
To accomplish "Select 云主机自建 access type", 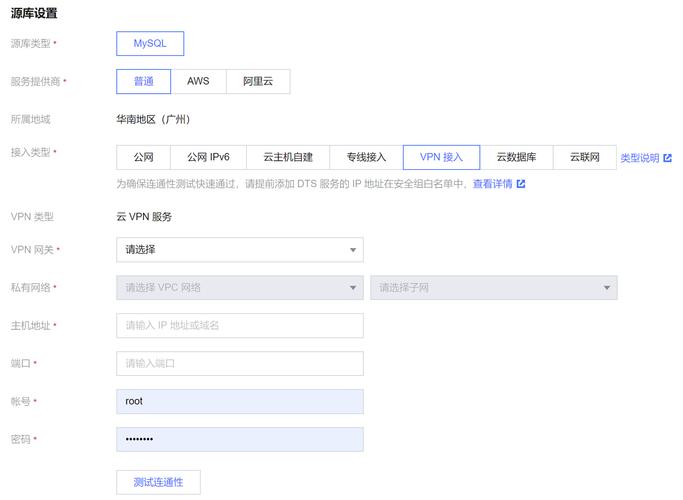I will (x=288, y=157).
